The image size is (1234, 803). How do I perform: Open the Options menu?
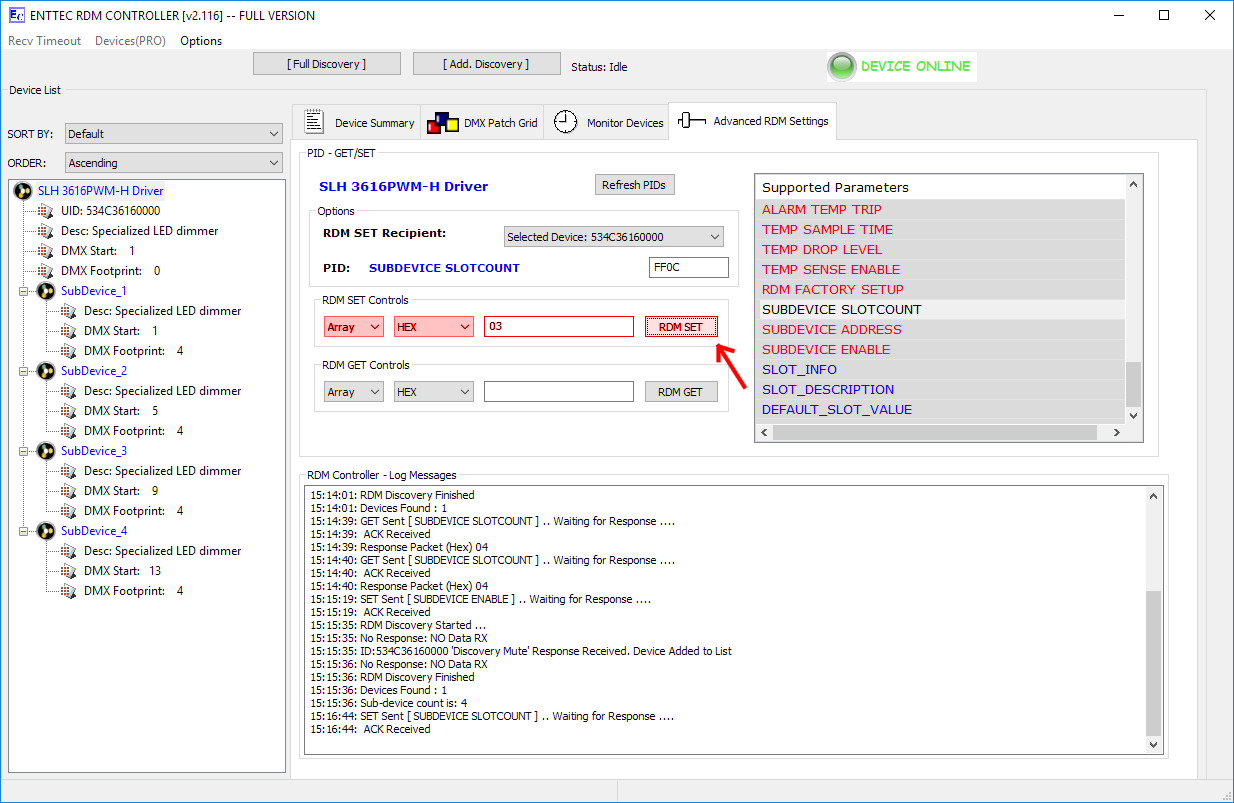[x=201, y=41]
